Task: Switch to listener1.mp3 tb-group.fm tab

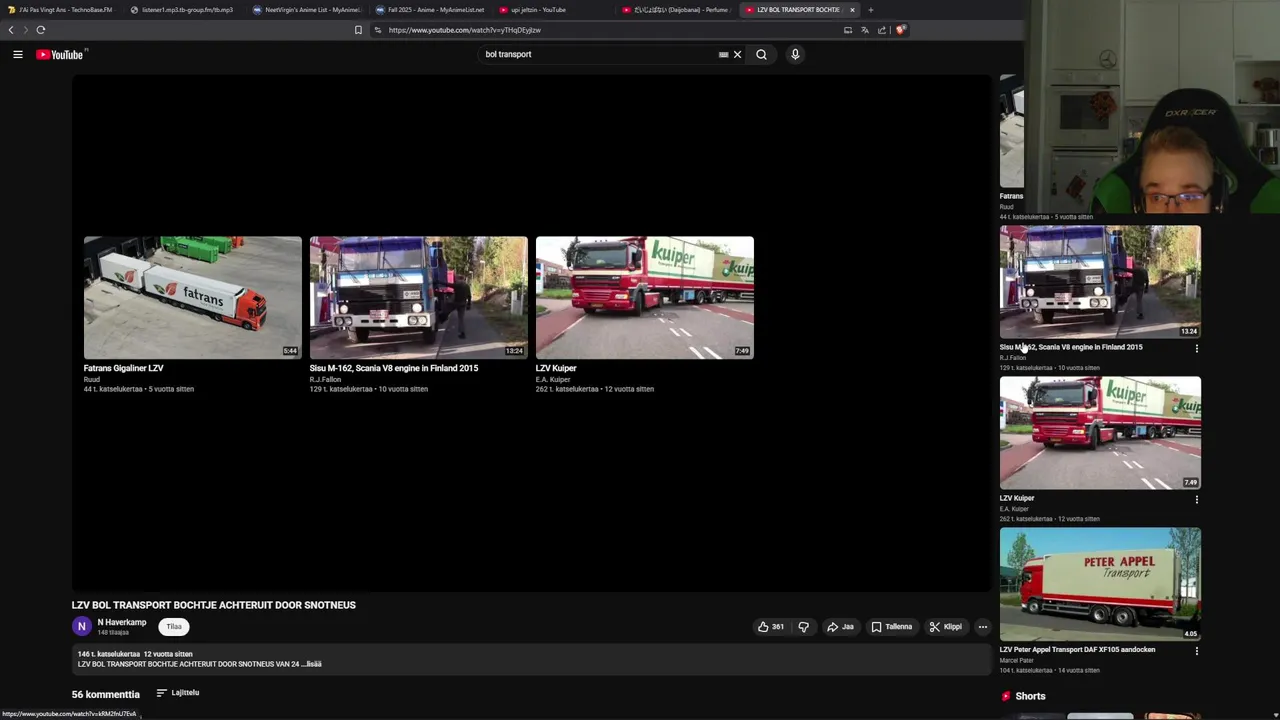Action: click(183, 10)
